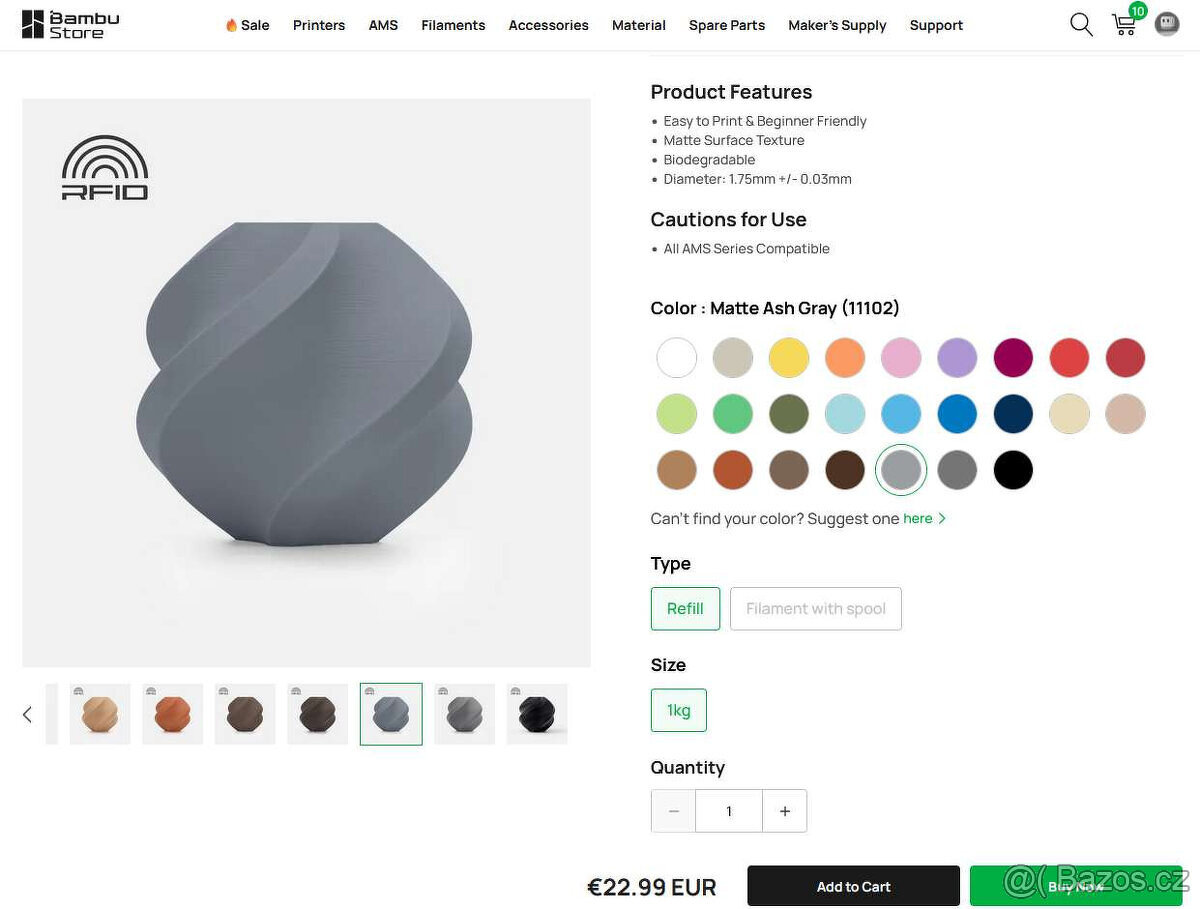Select Filament with spool type
Screen dimensions: 1200x909
816,608
